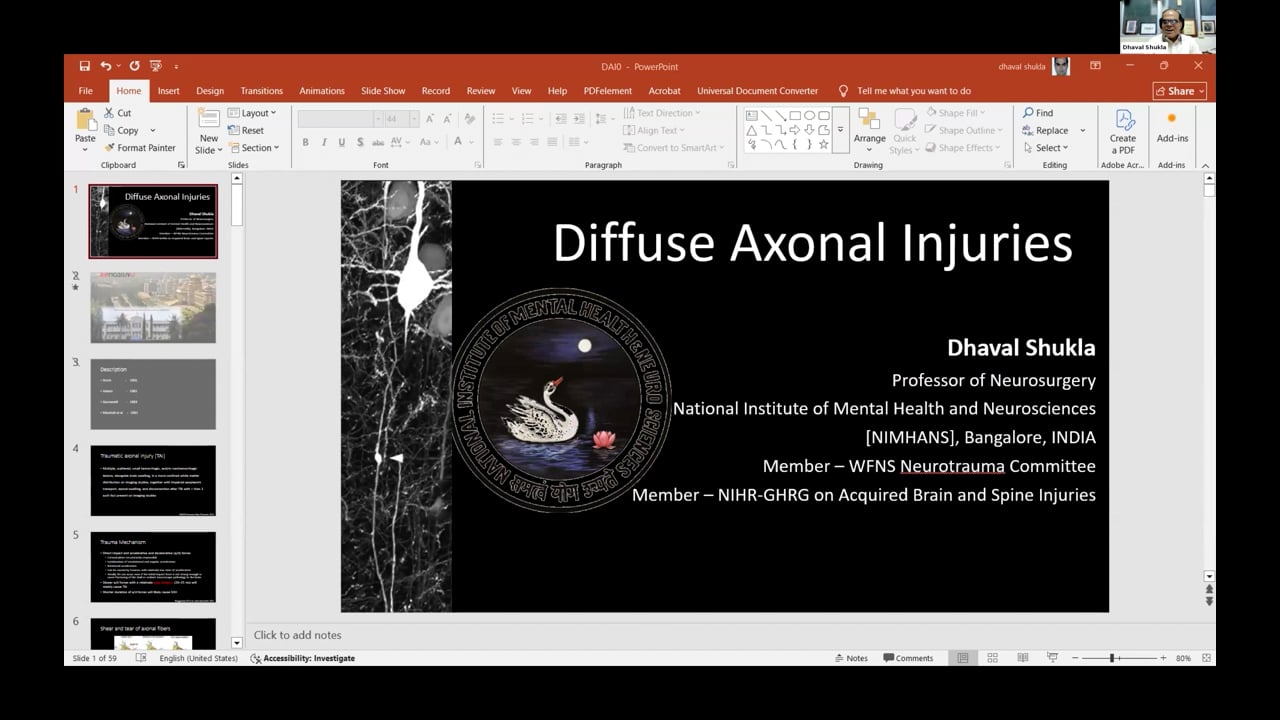The width and height of the screenshot is (1280, 720).
Task: Open Comments pane from status bar
Action: point(908,658)
